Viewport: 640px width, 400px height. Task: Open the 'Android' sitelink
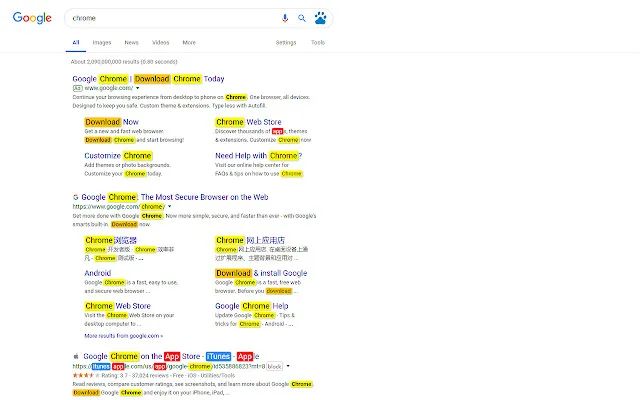click(x=98, y=273)
